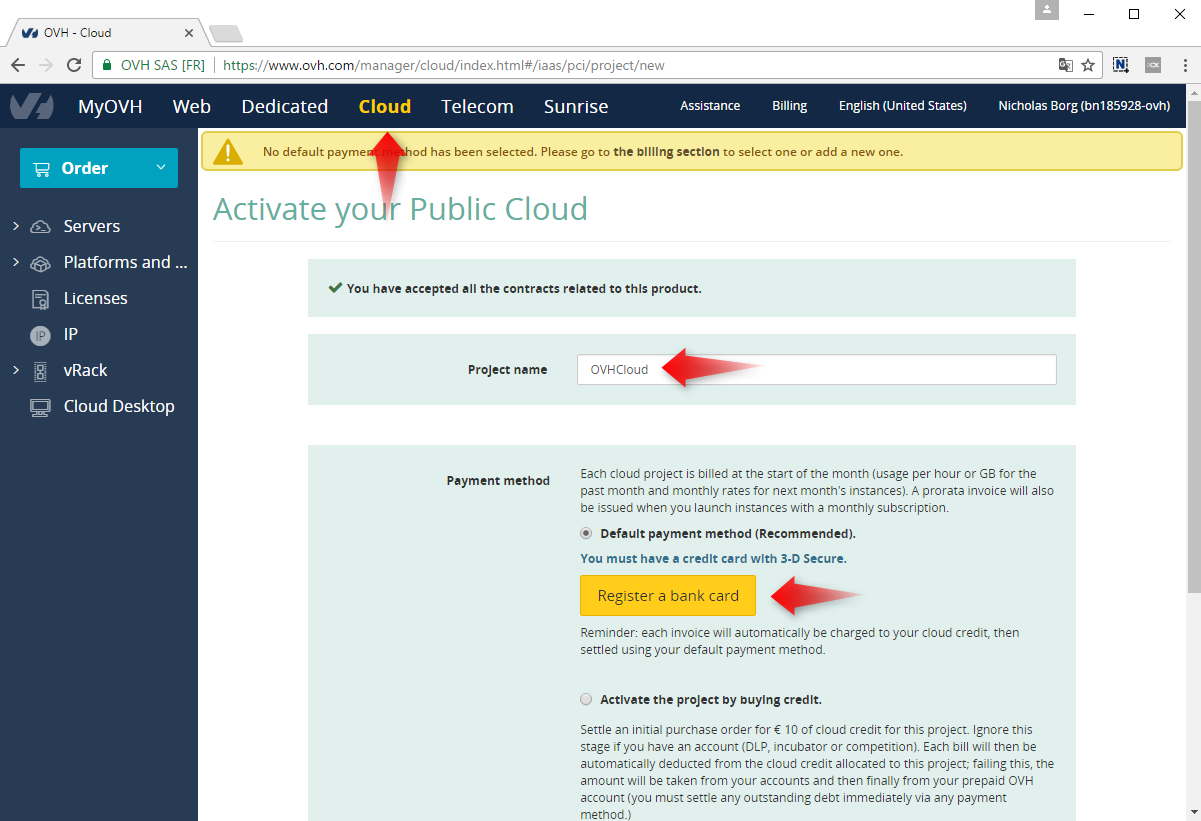Click the warning triangle icon in alert
1201x821 pixels.
click(x=229, y=151)
